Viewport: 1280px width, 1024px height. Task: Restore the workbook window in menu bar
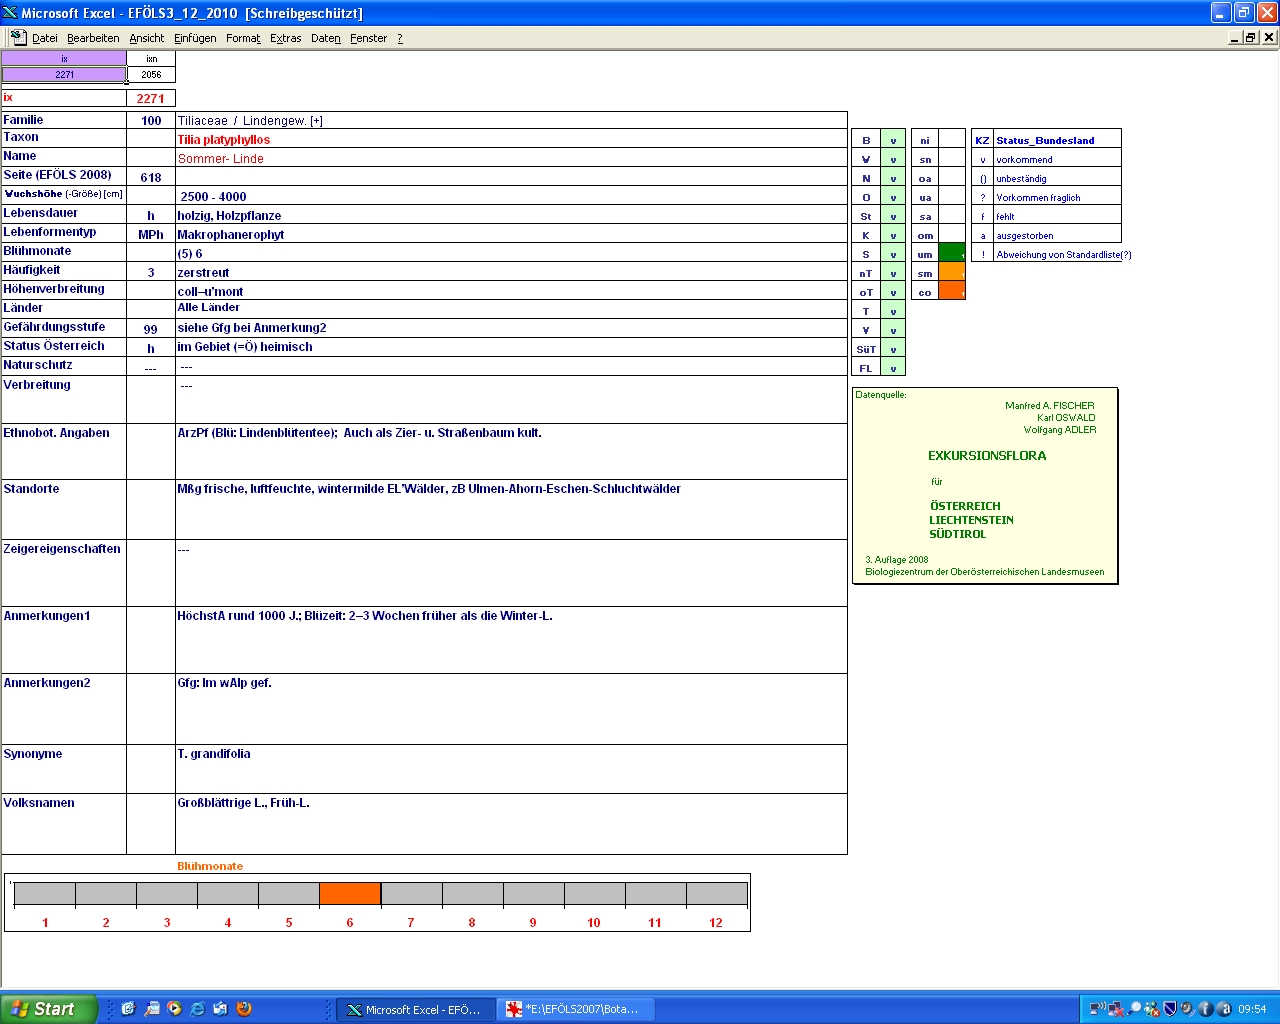(x=1251, y=37)
